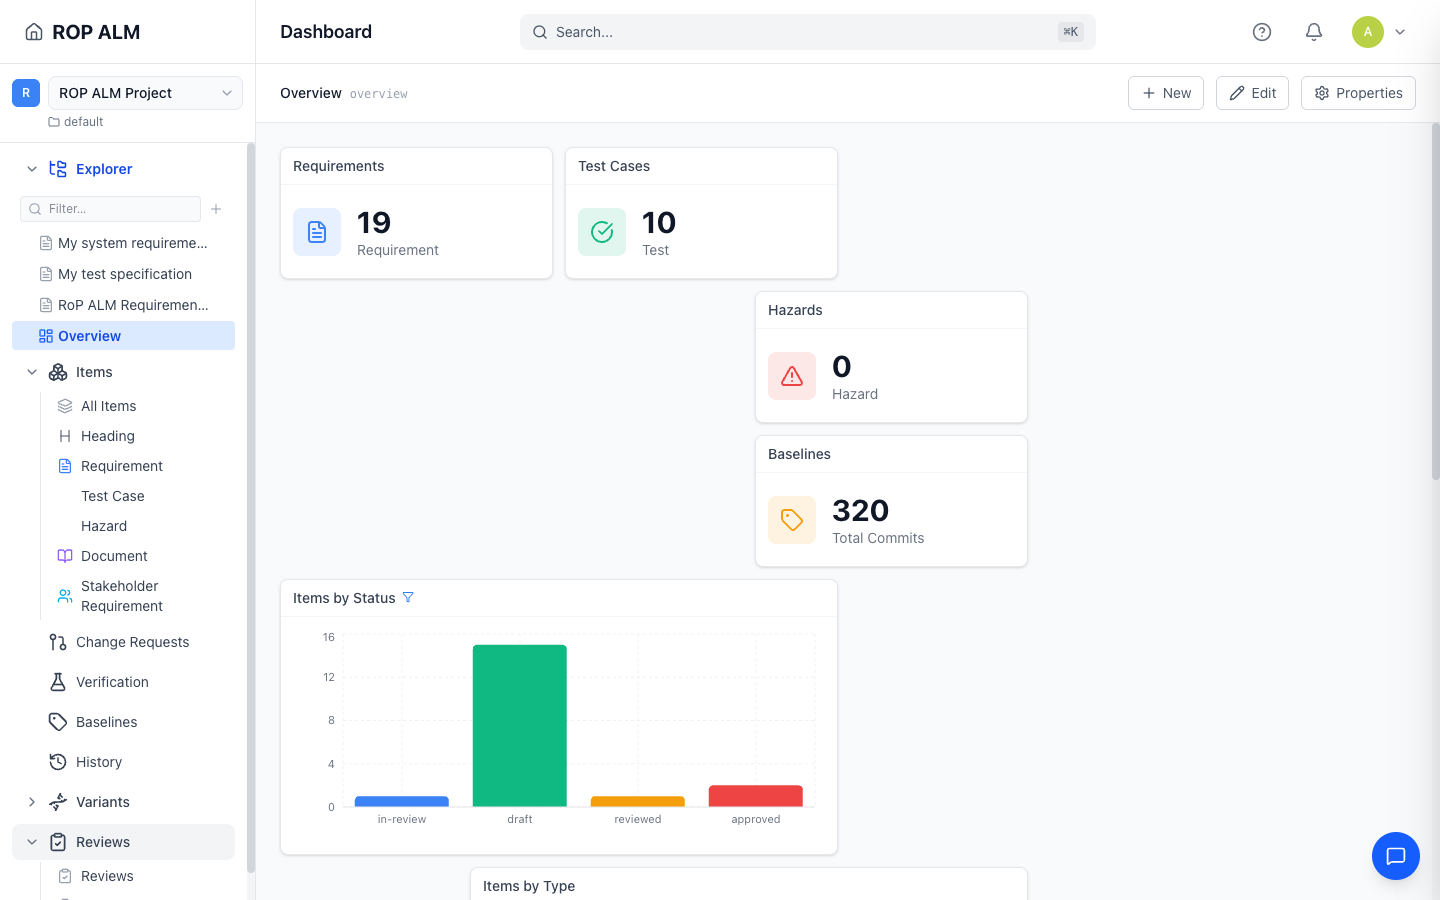The image size is (1440, 900).
Task: Click the user avatar A
Action: pyautogui.click(x=1368, y=32)
